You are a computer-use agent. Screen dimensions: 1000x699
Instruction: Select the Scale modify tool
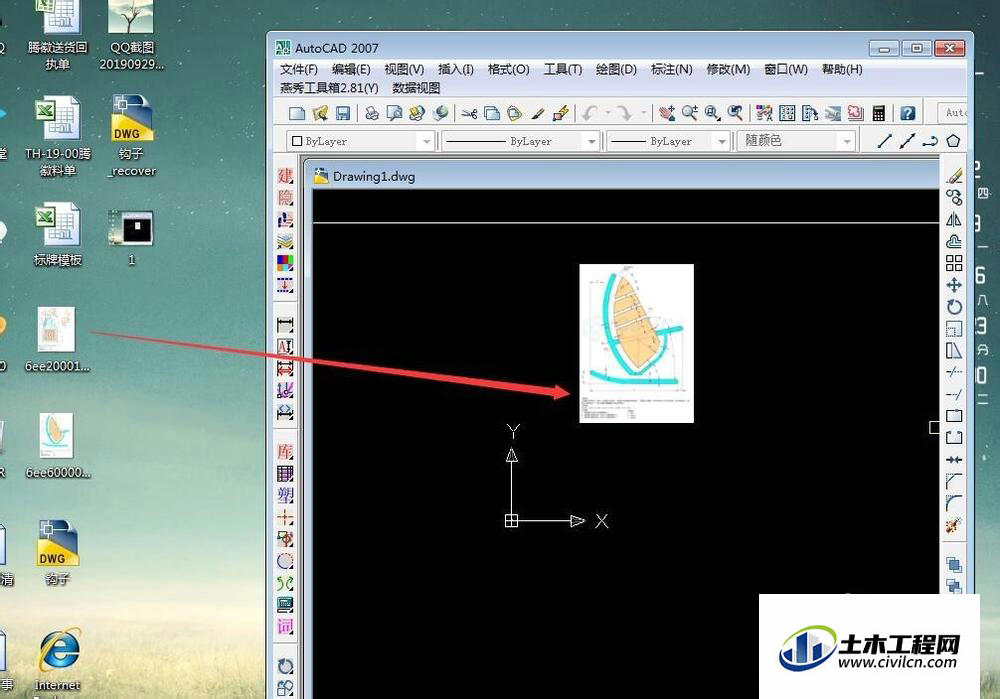(x=954, y=328)
